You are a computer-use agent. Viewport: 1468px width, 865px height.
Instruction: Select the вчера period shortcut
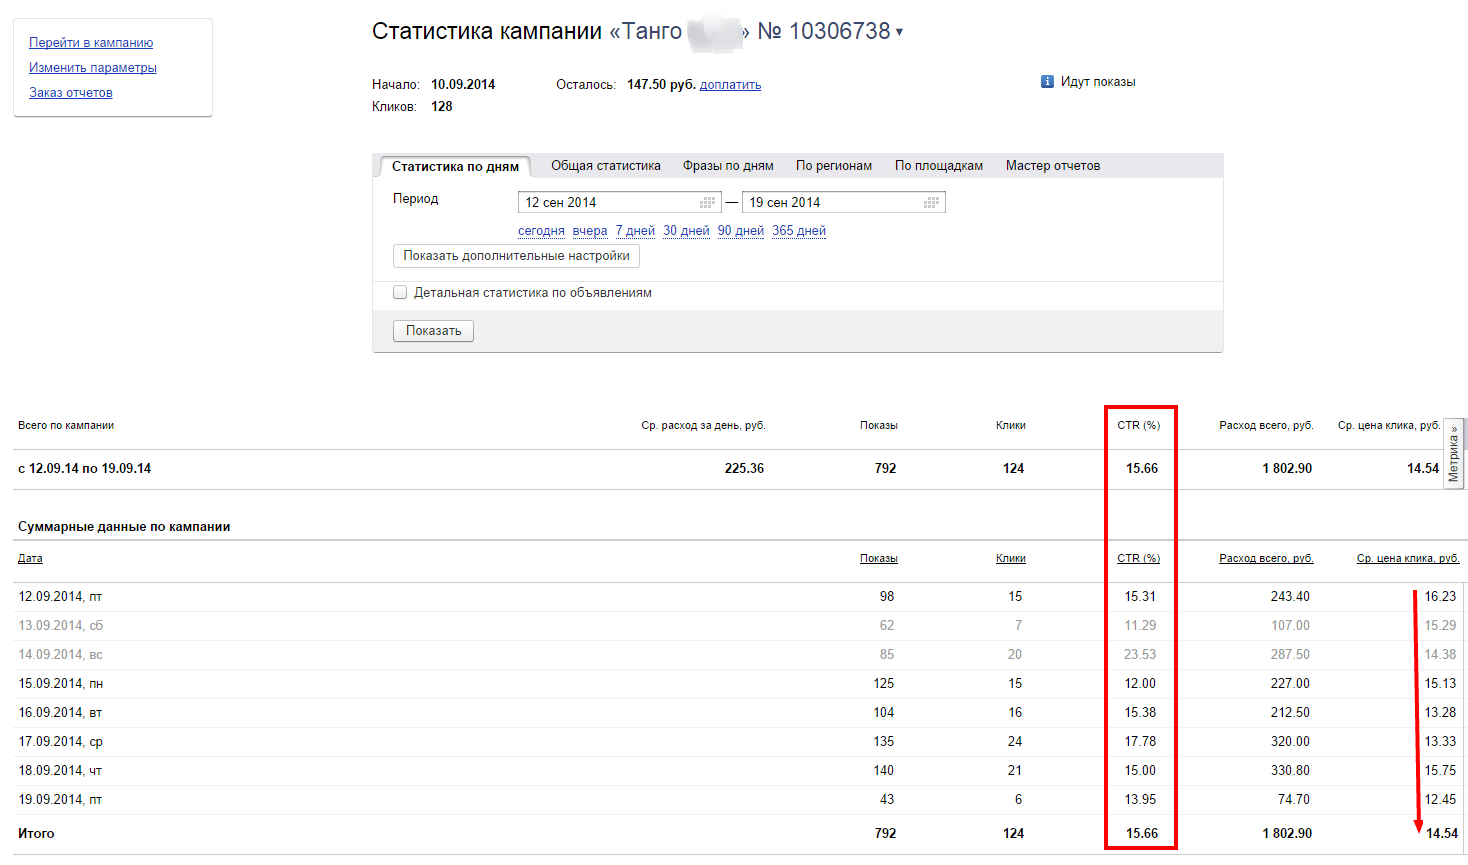point(590,231)
